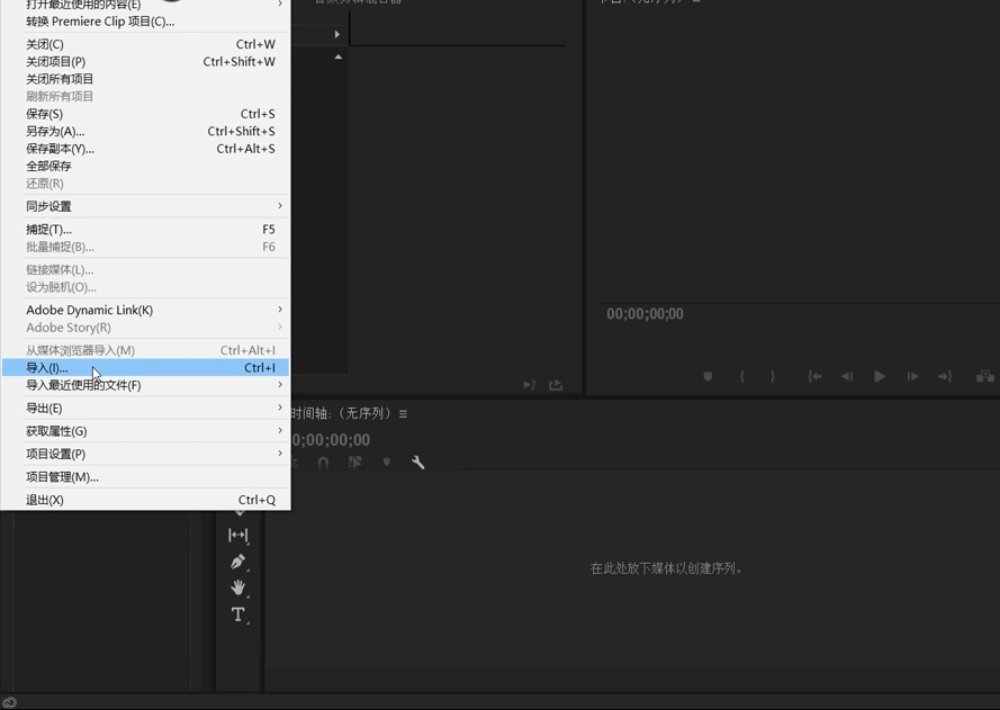Open the timeline panel hamburger menu

pyautogui.click(x=403, y=414)
